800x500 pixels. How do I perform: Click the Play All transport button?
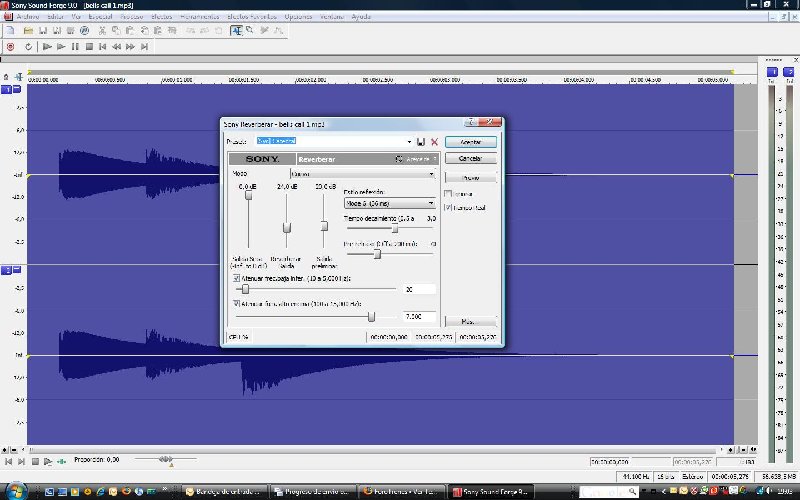(x=47, y=47)
